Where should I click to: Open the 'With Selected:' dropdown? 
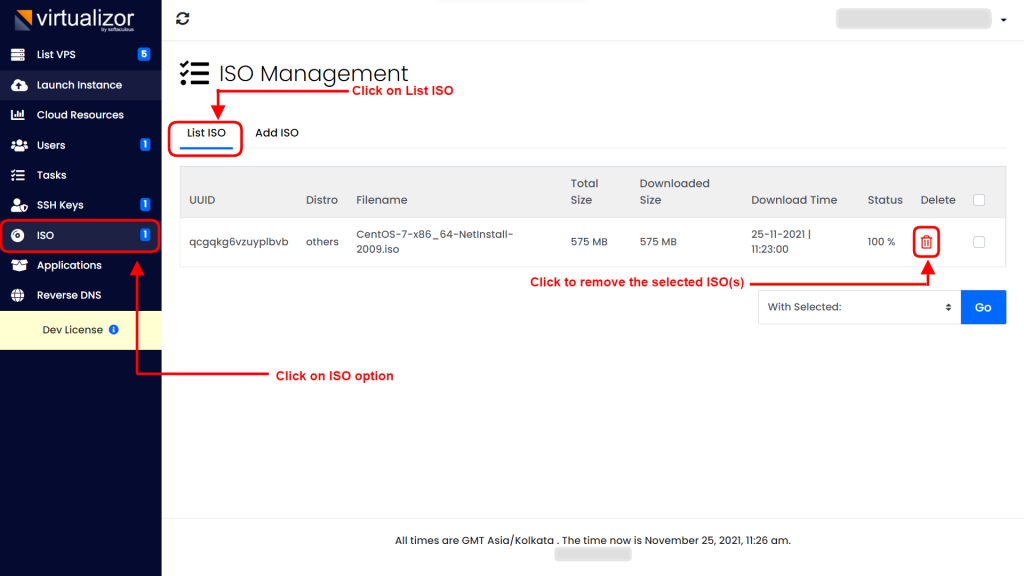click(857, 307)
